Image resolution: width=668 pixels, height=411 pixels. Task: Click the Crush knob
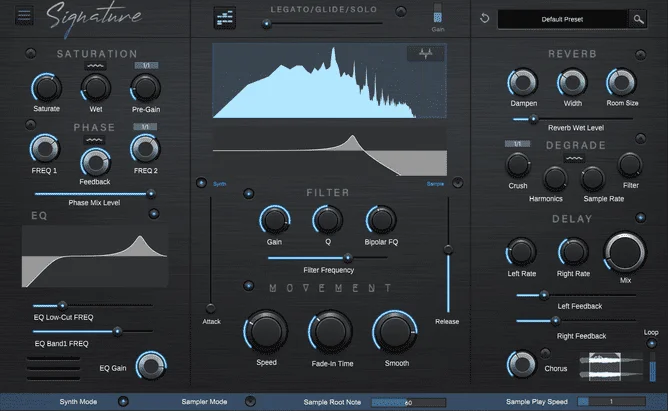coord(518,166)
